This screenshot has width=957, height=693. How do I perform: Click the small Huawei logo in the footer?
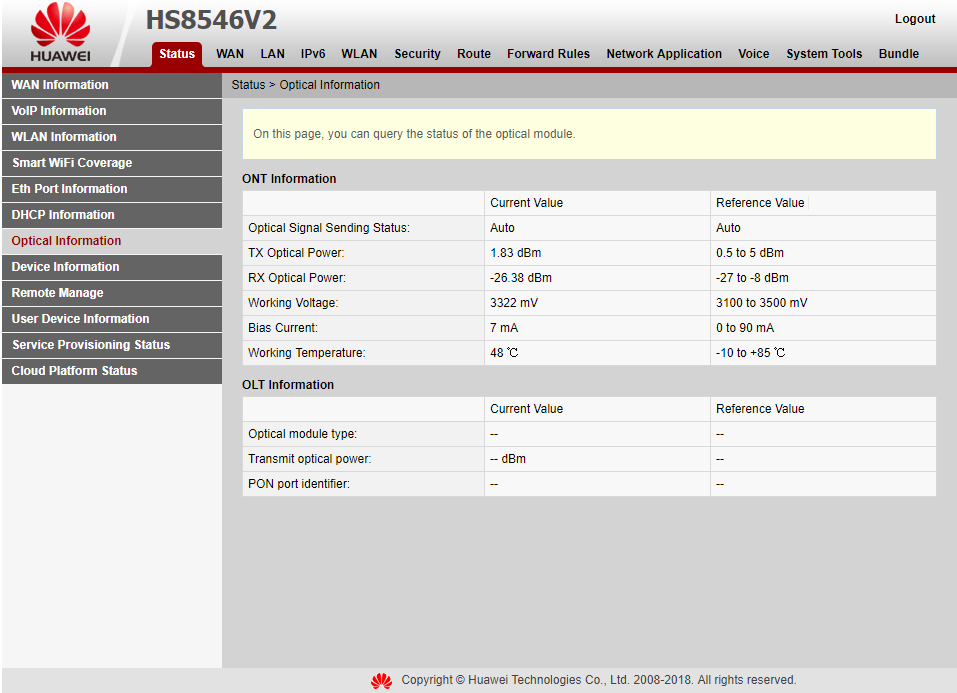tap(381, 680)
